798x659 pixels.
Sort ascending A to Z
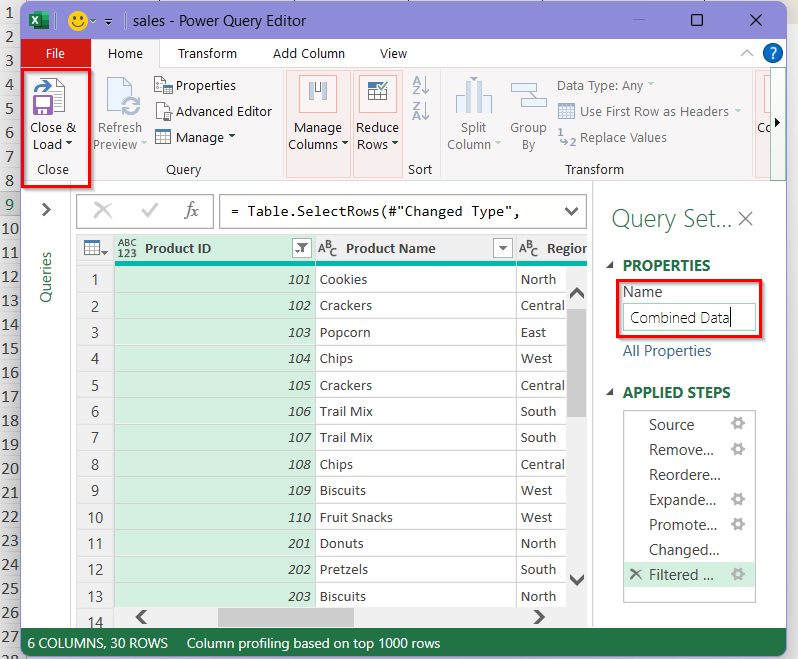[x=421, y=85]
